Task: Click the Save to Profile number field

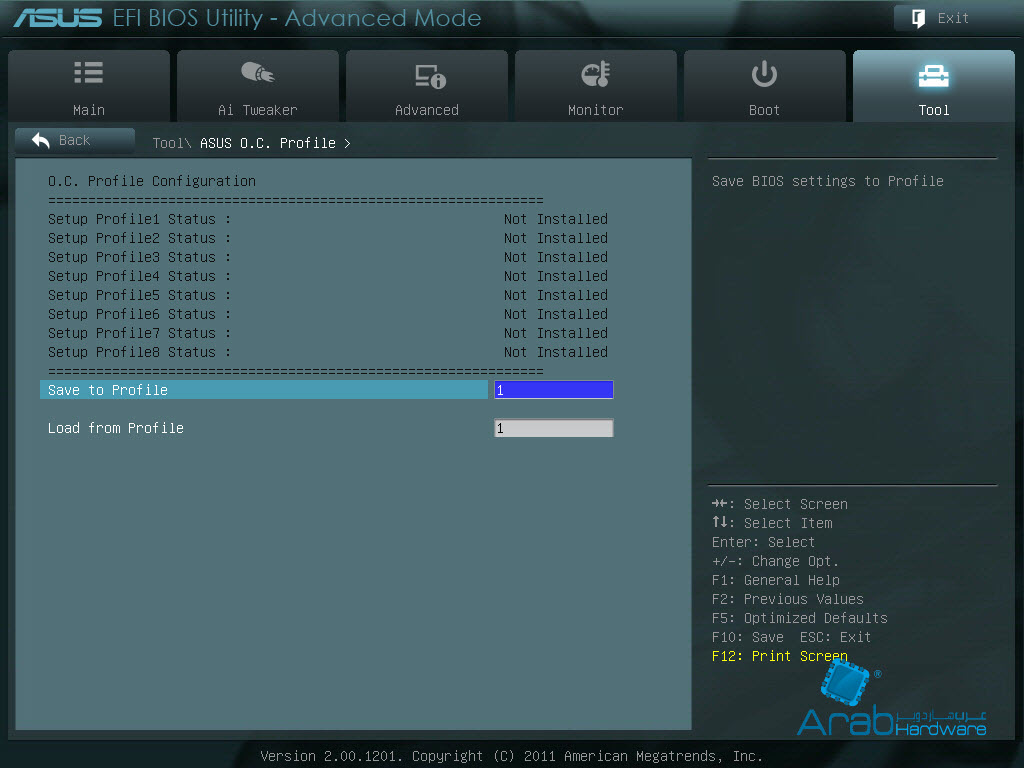Action: (554, 390)
